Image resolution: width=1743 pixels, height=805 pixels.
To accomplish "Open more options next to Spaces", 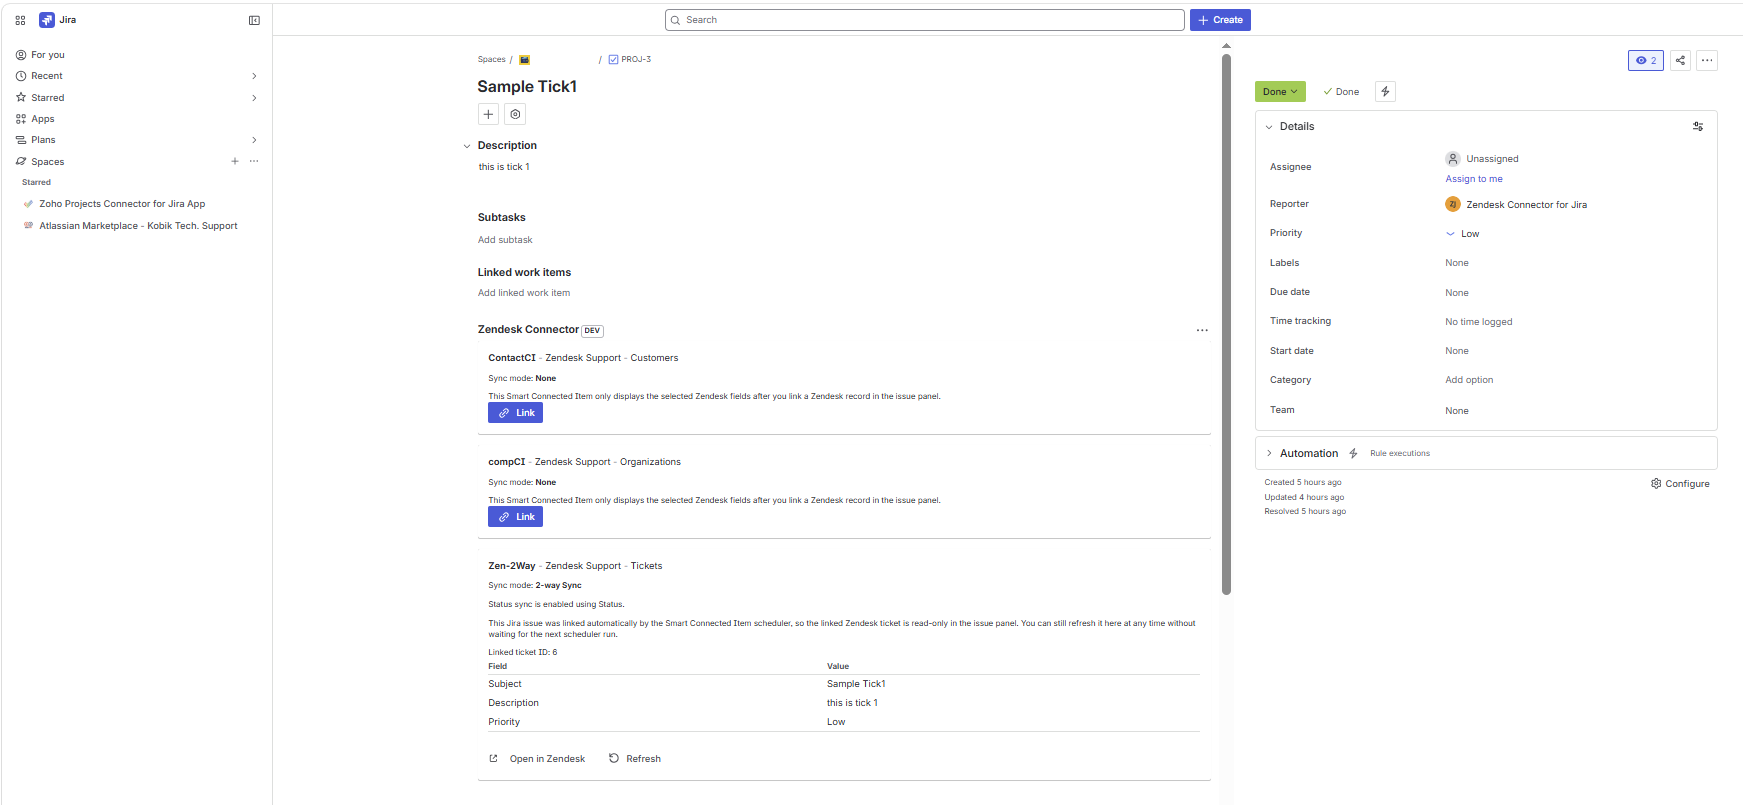I will tap(254, 161).
